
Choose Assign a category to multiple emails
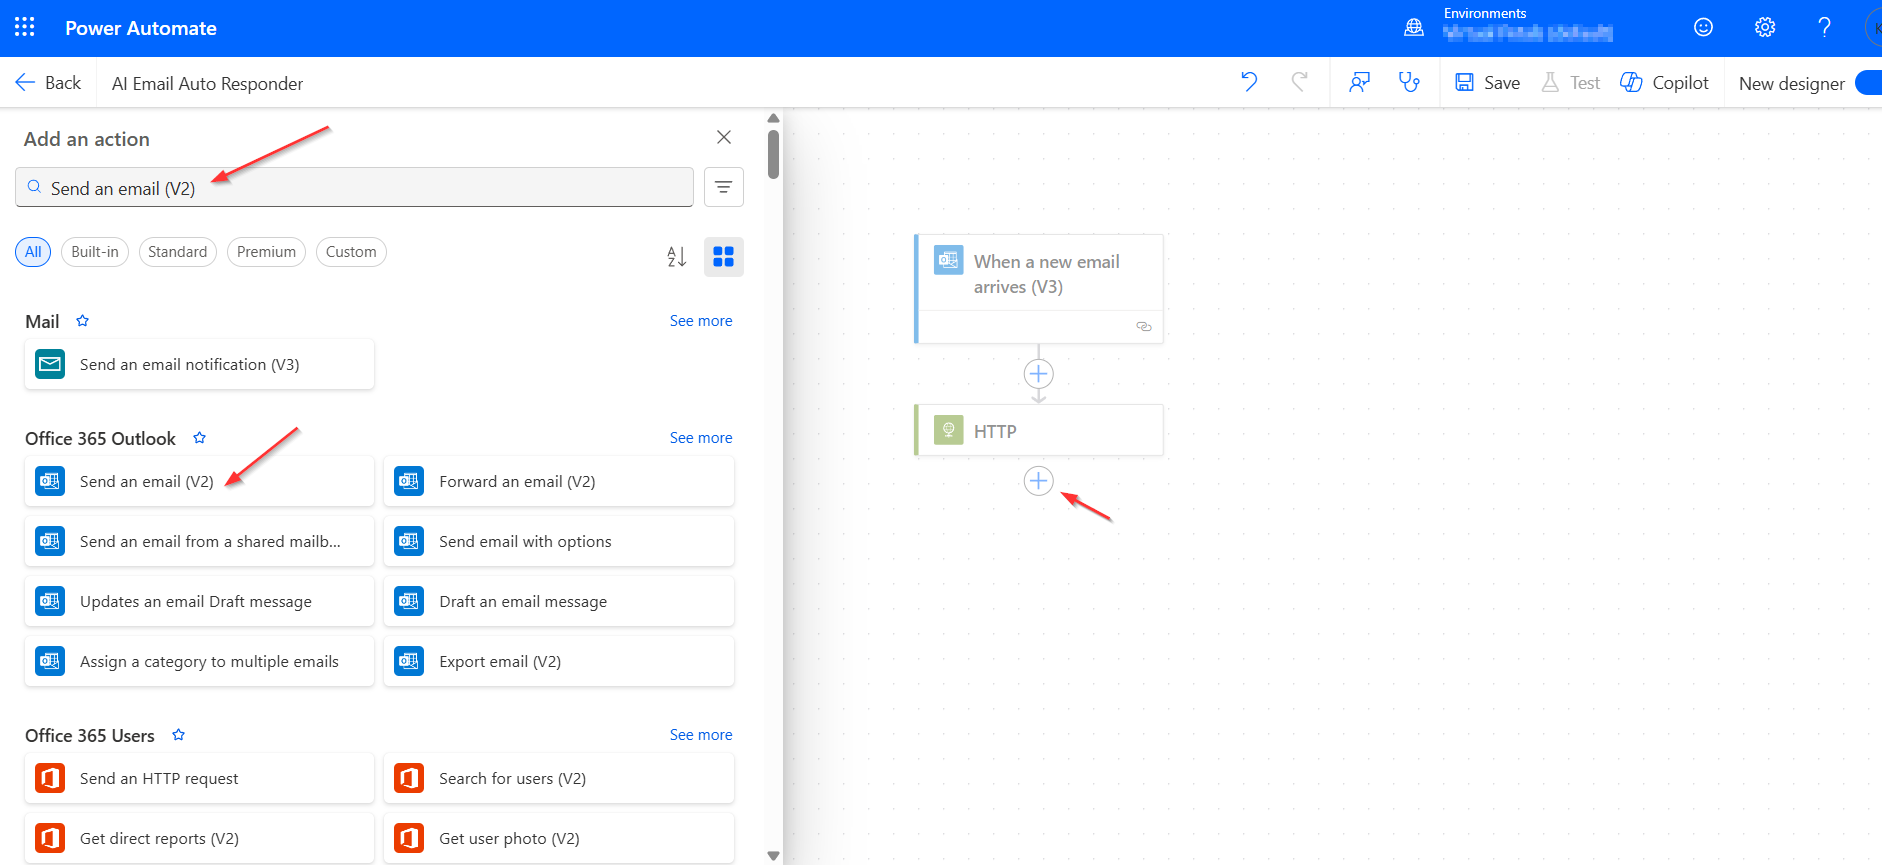click(x=199, y=661)
